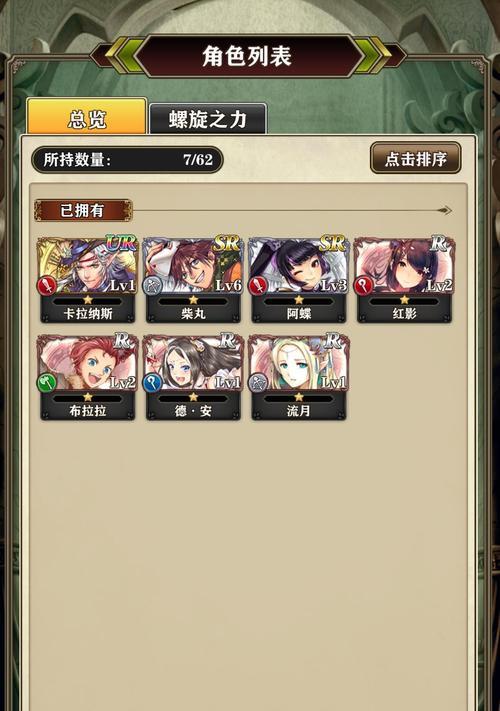Select the 柴丸 SR character card
Image resolution: width=500 pixels, height=711 pixels.
[x=193, y=279]
